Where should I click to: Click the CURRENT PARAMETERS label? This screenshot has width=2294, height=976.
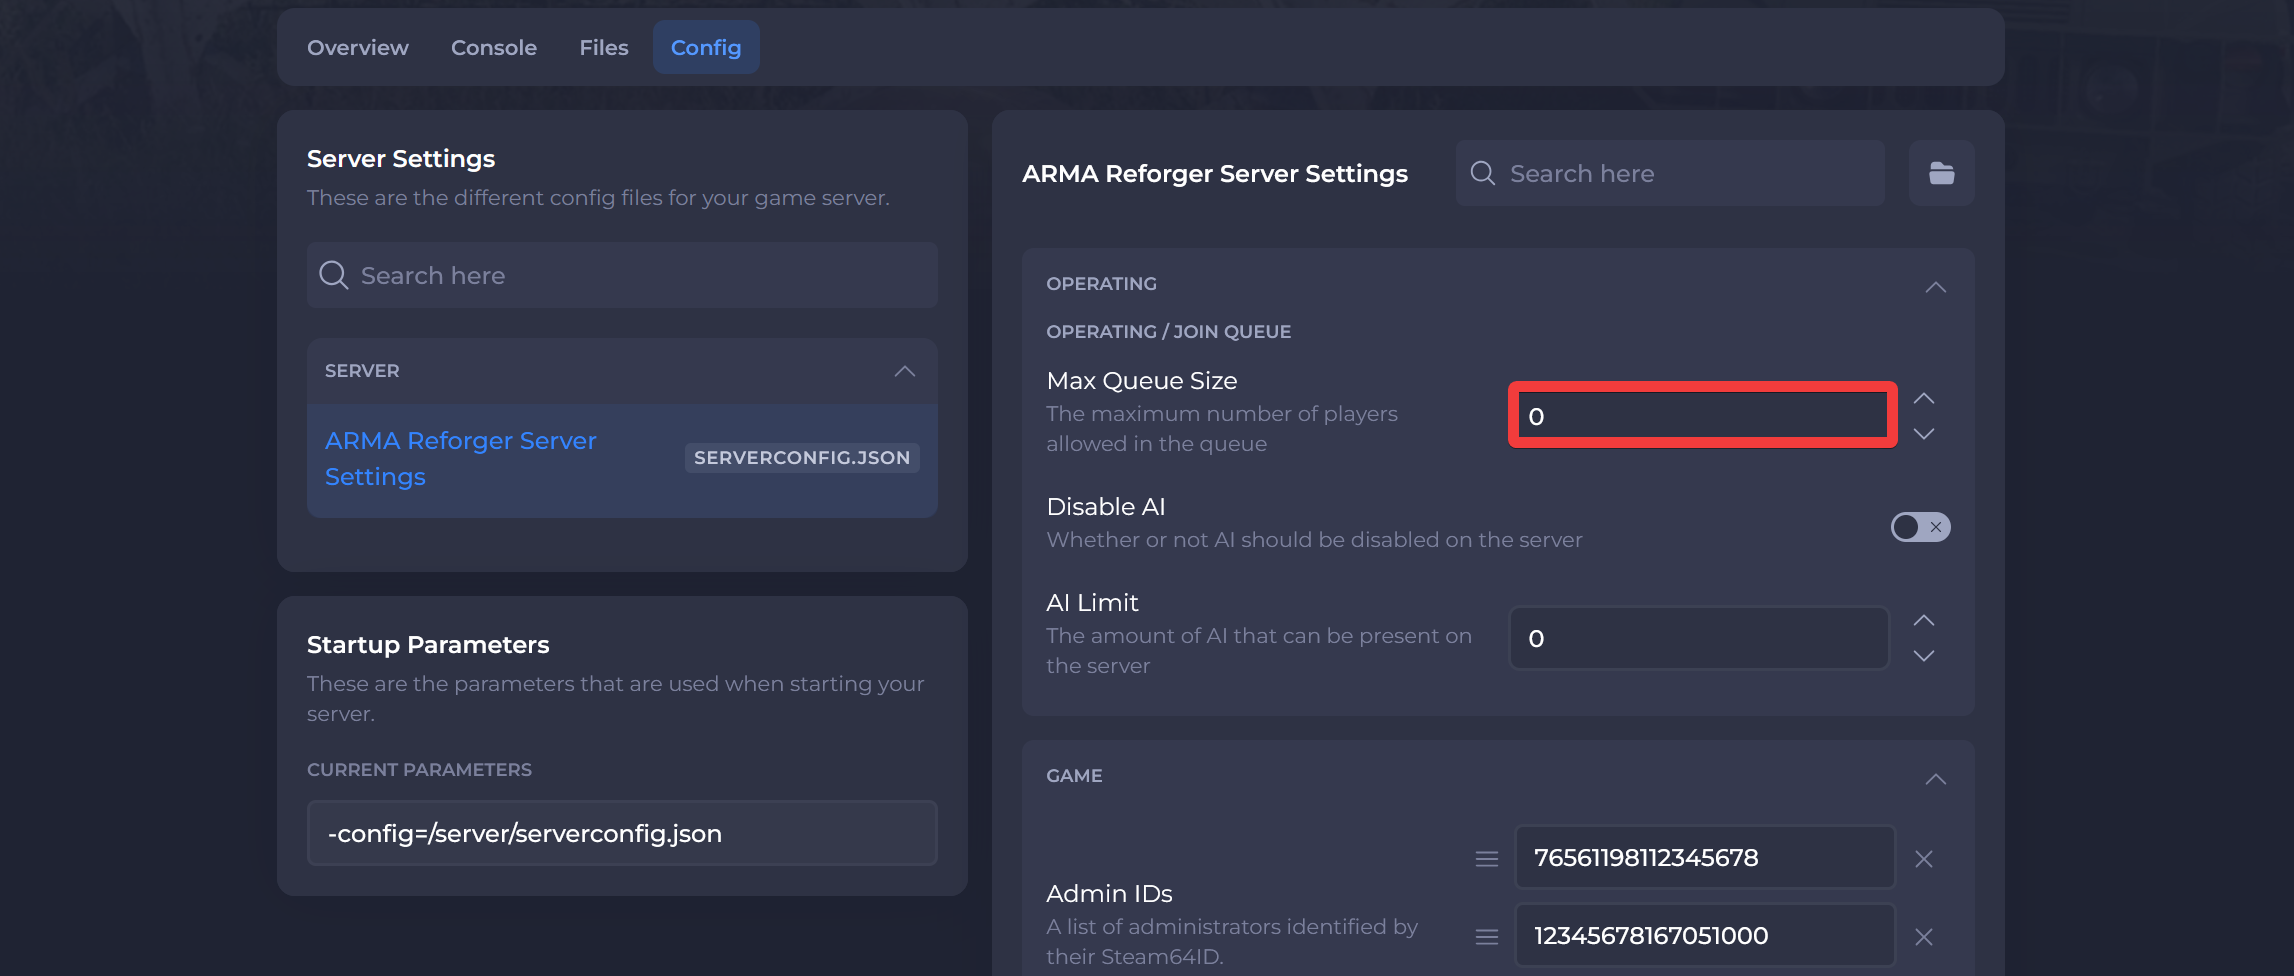coord(419,769)
